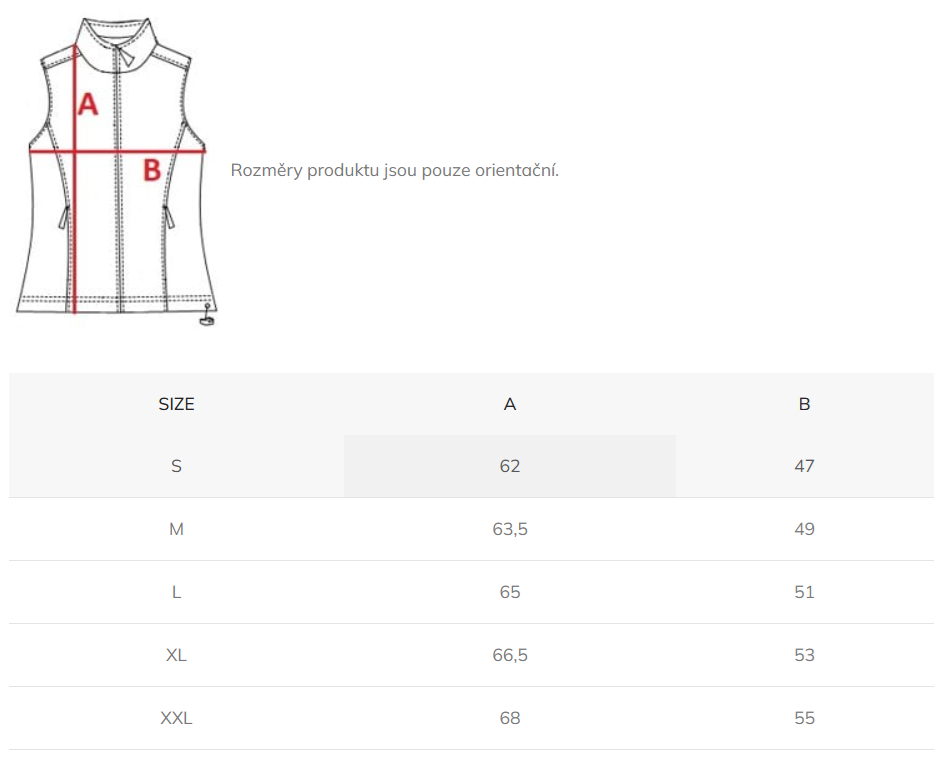Click the 51 width value for L

804,592
